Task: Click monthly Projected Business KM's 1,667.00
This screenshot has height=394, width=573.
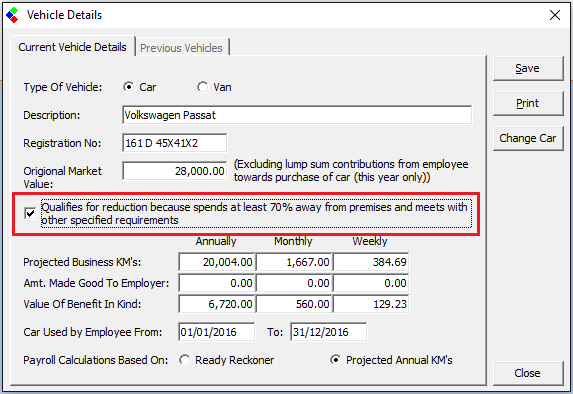Action: pos(294,262)
